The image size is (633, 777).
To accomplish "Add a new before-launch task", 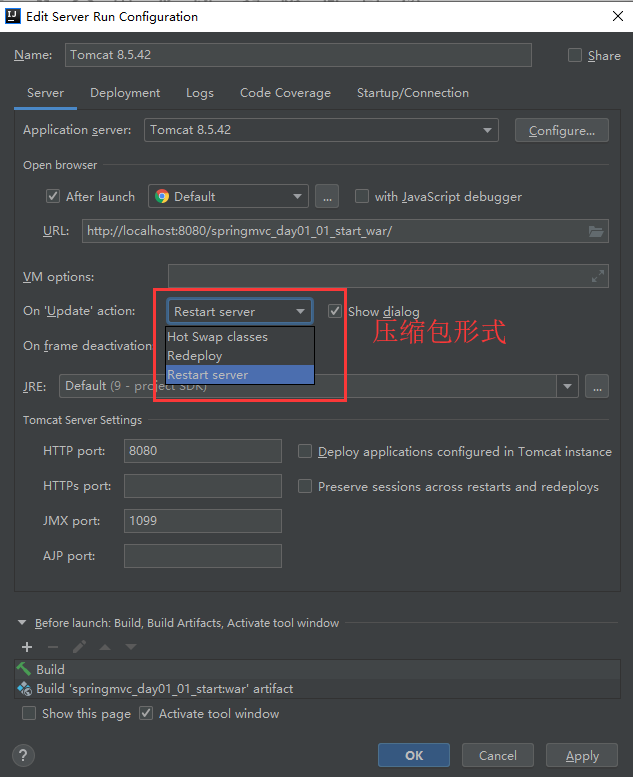I will 27,647.
